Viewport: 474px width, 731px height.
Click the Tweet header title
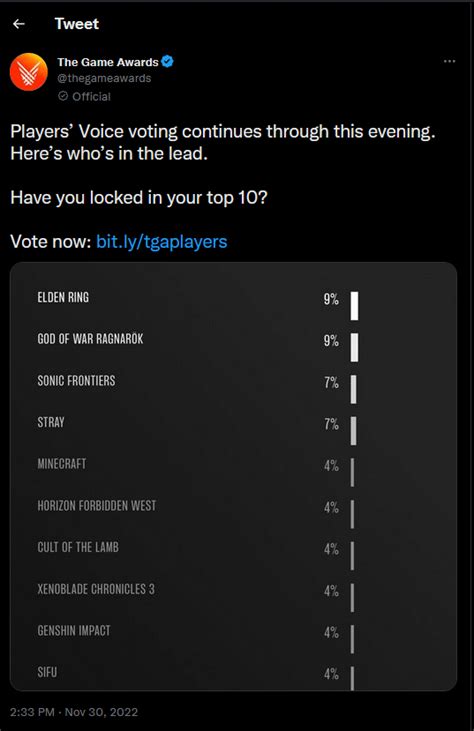[x=76, y=24]
